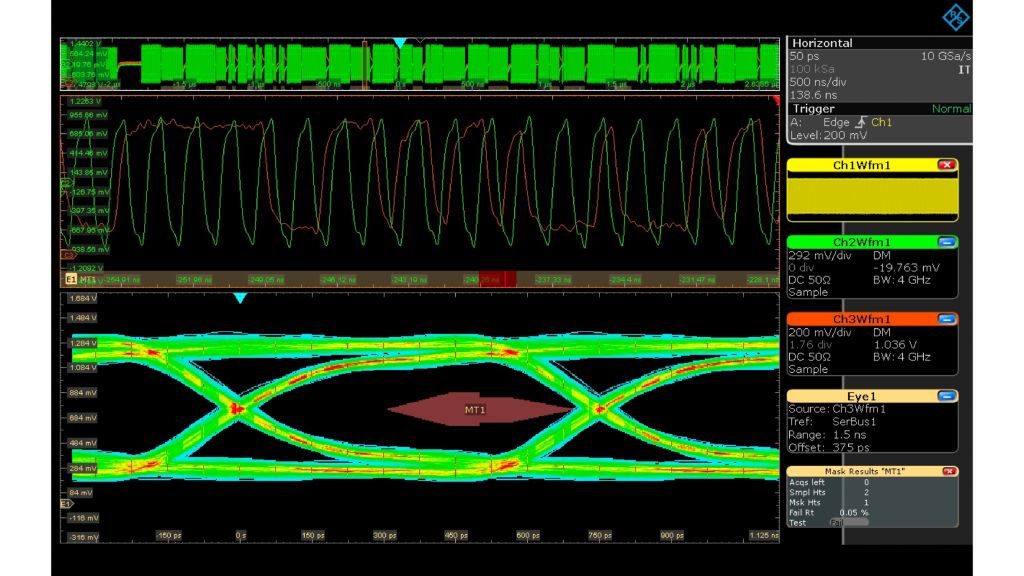Minimize the Ch3Wfm1 panel
Screen dimensions: 1024x576
tap(945, 320)
